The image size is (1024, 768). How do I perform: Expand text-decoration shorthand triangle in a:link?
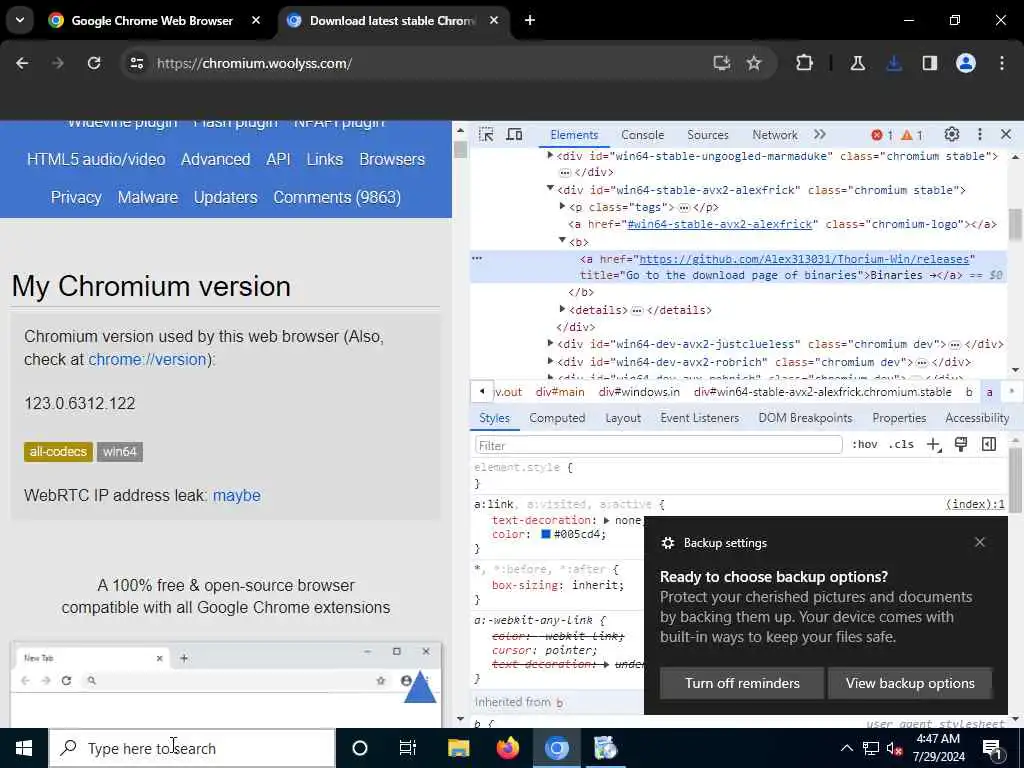[x=606, y=520]
